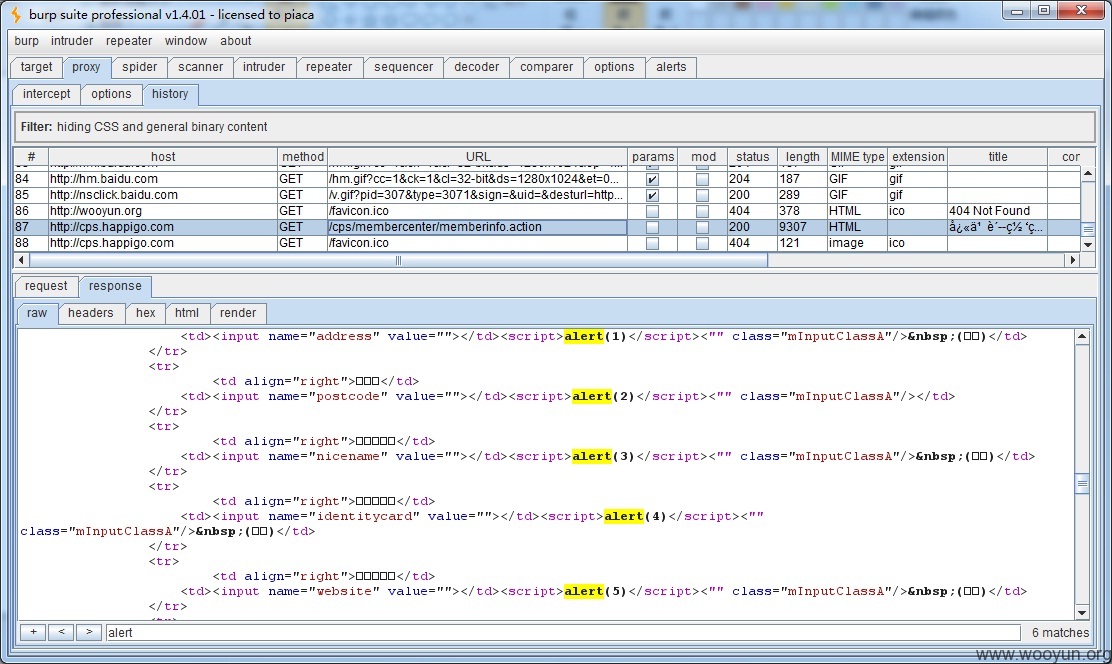Screen dimensions: 1112x664
Task: Click the /cps/membercenter/memberinfo.action URL cell
Action: click(477, 227)
